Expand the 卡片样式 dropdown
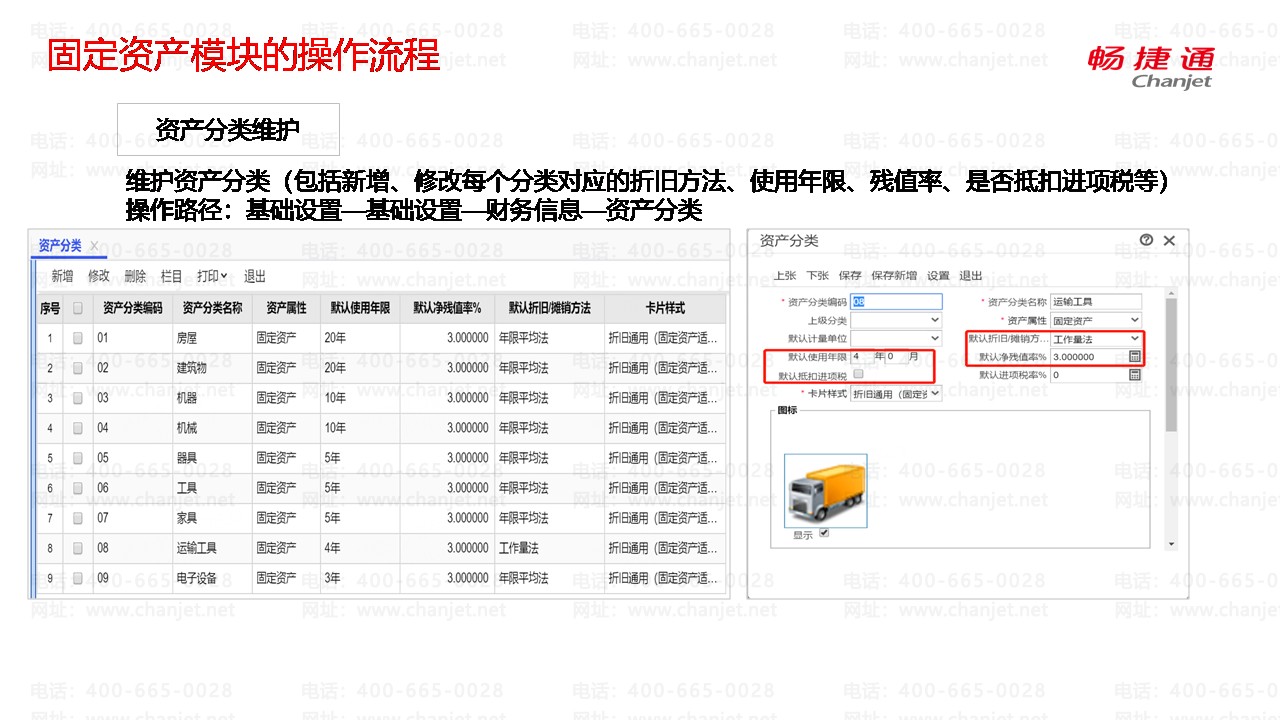This screenshot has width=1280, height=720. (x=896, y=394)
